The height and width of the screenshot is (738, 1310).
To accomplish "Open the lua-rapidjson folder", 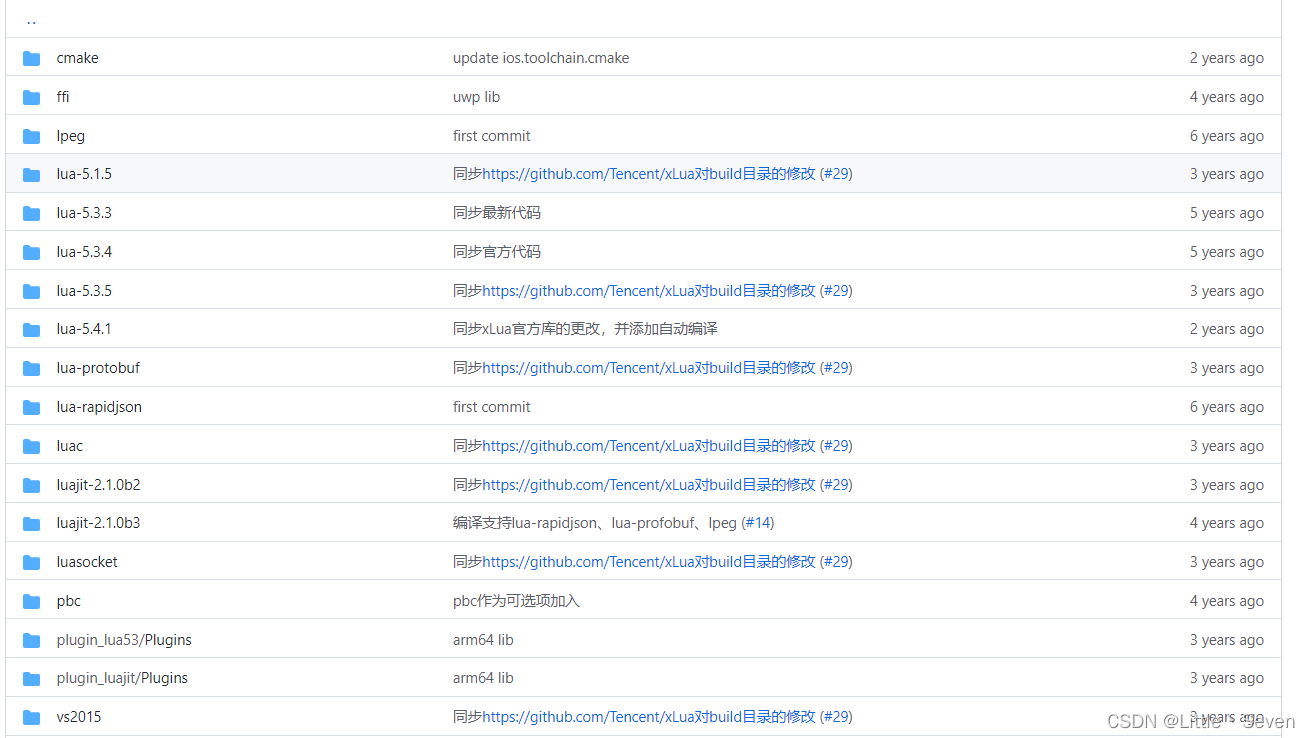I will [99, 406].
